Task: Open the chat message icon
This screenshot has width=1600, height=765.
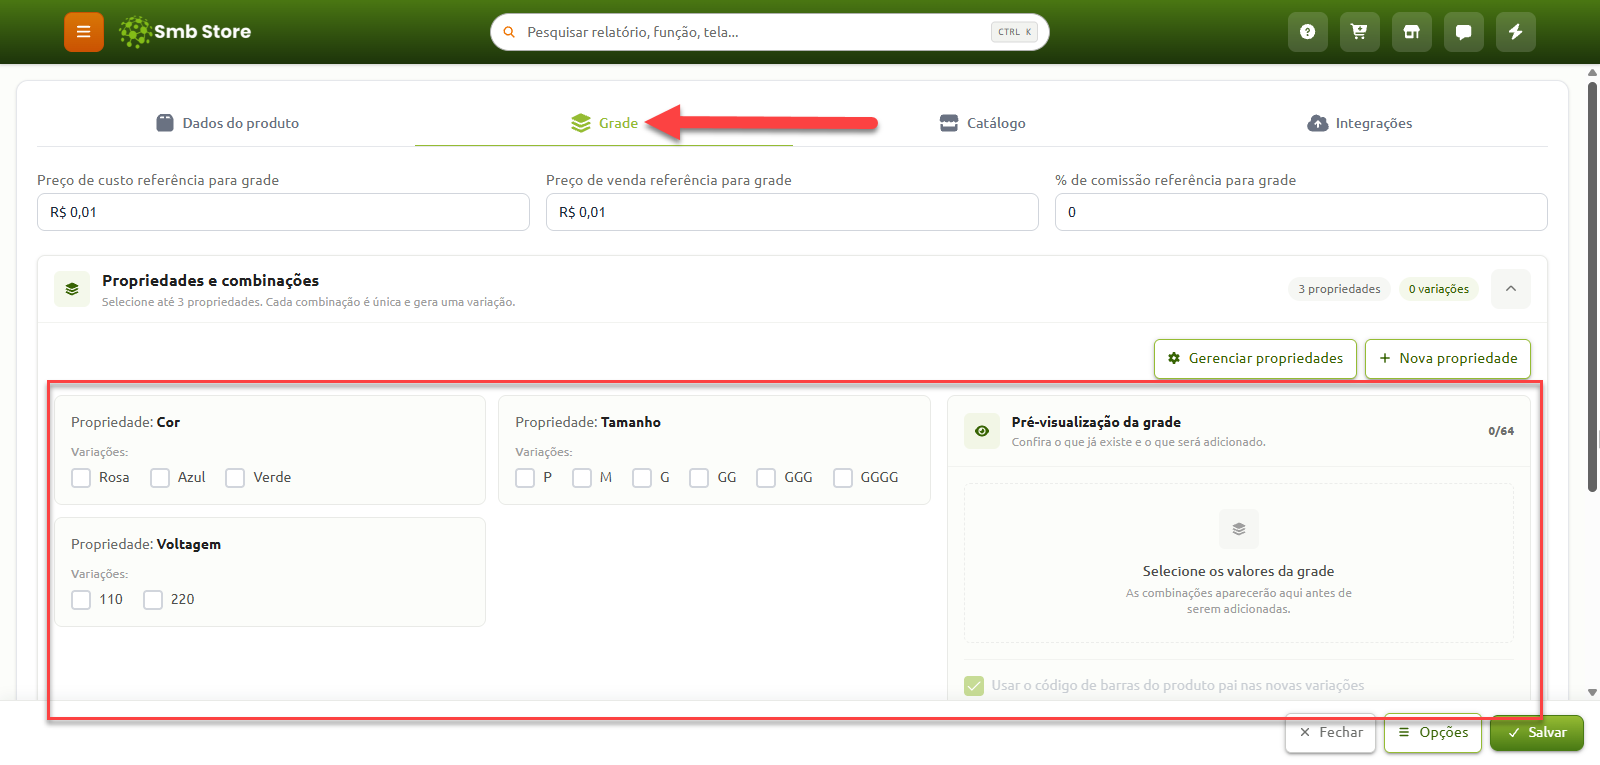Action: (1463, 32)
